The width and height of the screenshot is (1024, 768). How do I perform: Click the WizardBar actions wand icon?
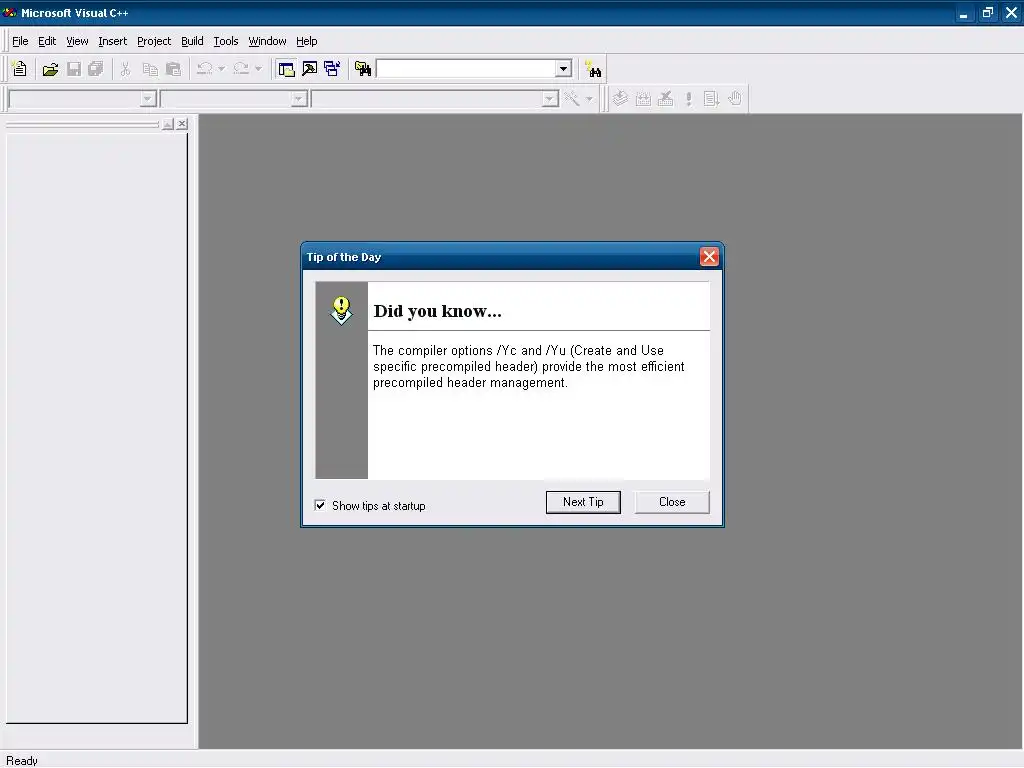(x=572, y=99)
